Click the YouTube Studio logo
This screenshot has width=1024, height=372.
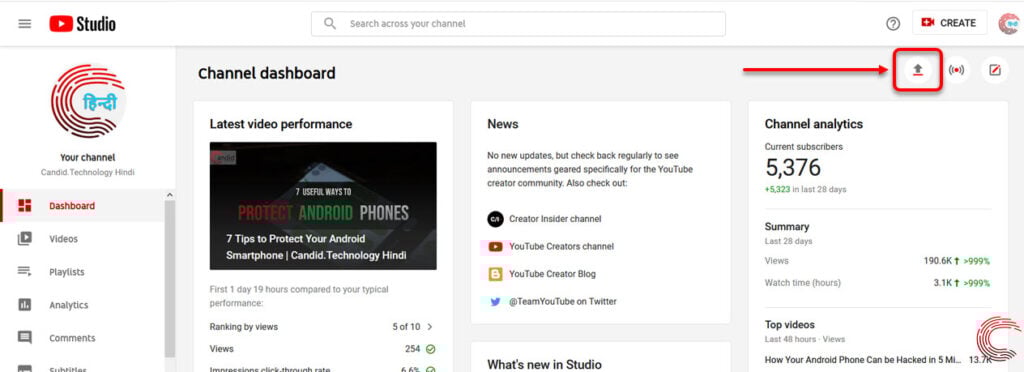pyautogui.click(x=82, y=24)
